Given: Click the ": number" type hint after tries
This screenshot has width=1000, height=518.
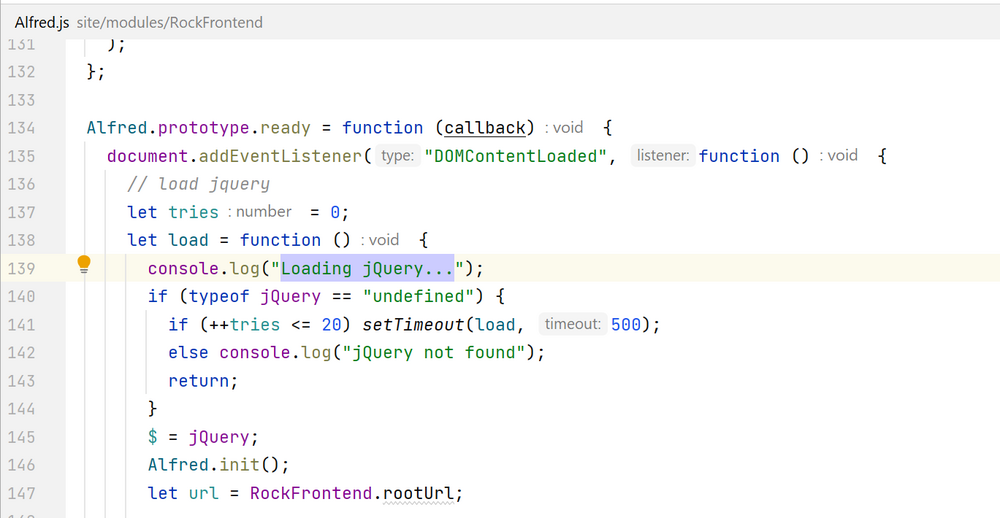Looking at the screenshot, I should point(260,212).
